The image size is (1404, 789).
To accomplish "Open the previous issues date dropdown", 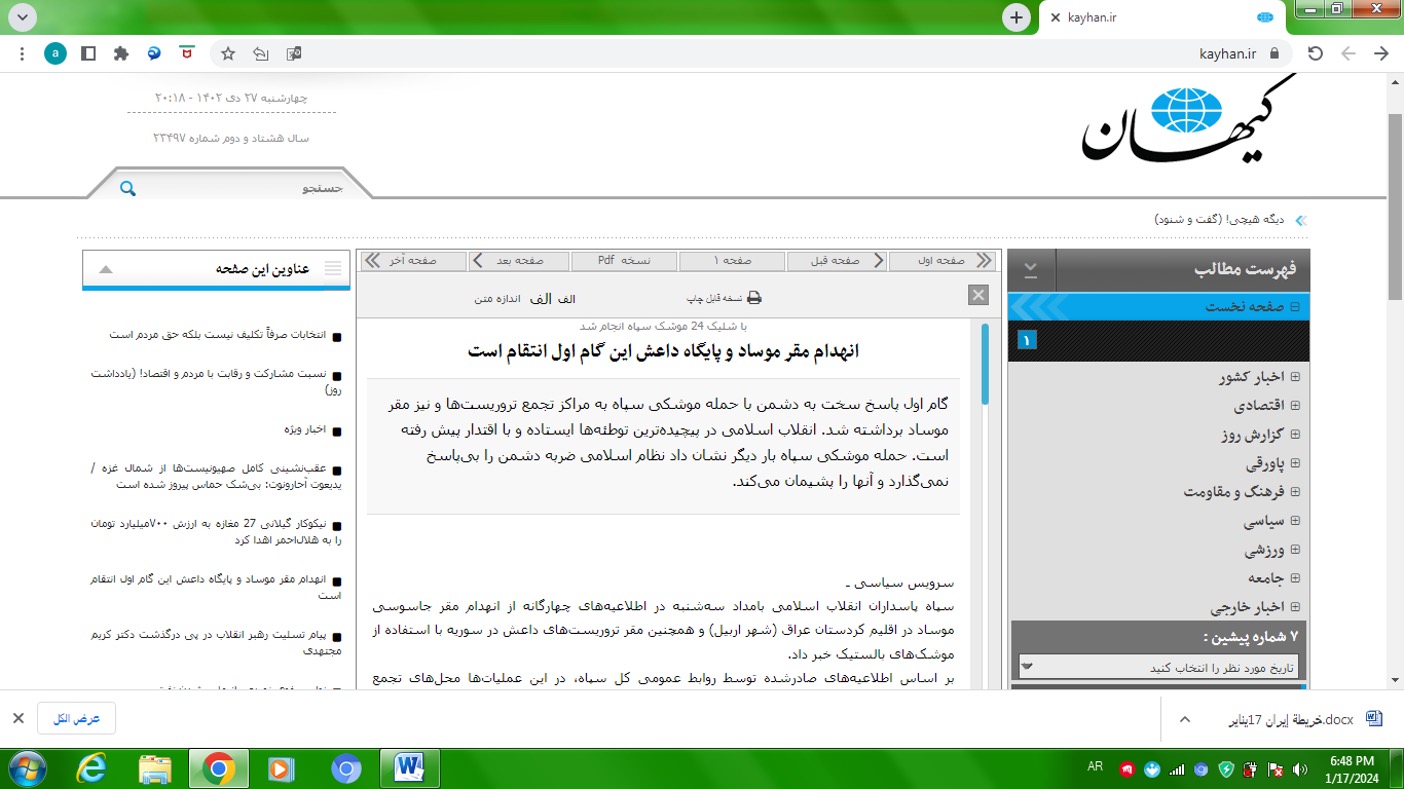I will click(x=1158, y=667).
